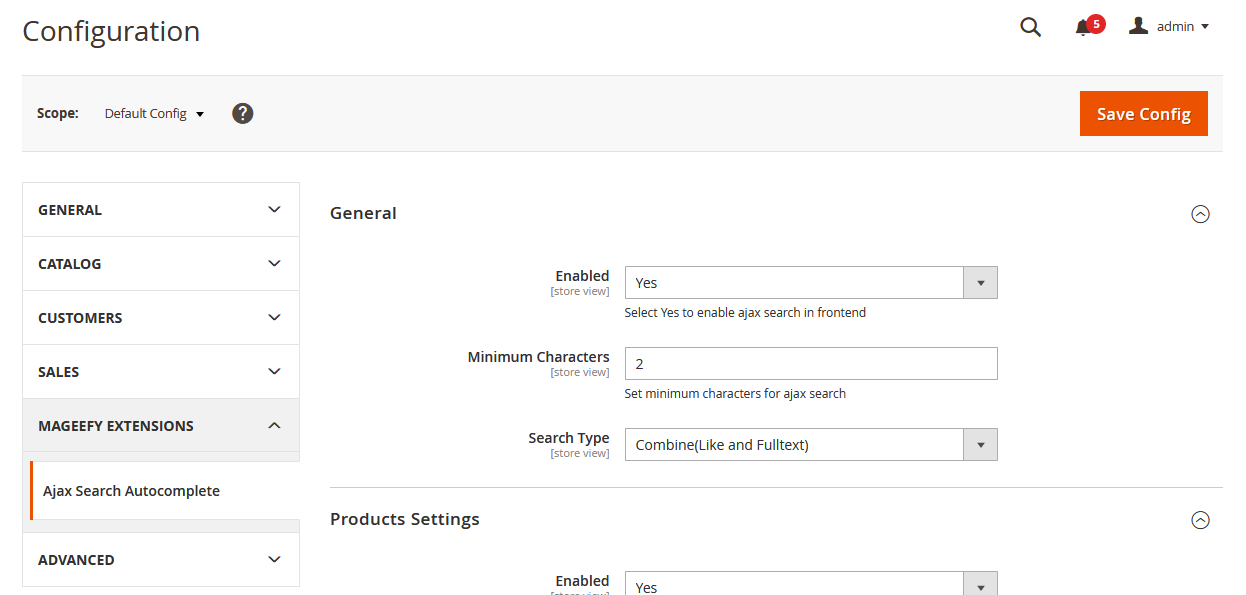Expand the Advanced sidebar section

click(160, 560)
